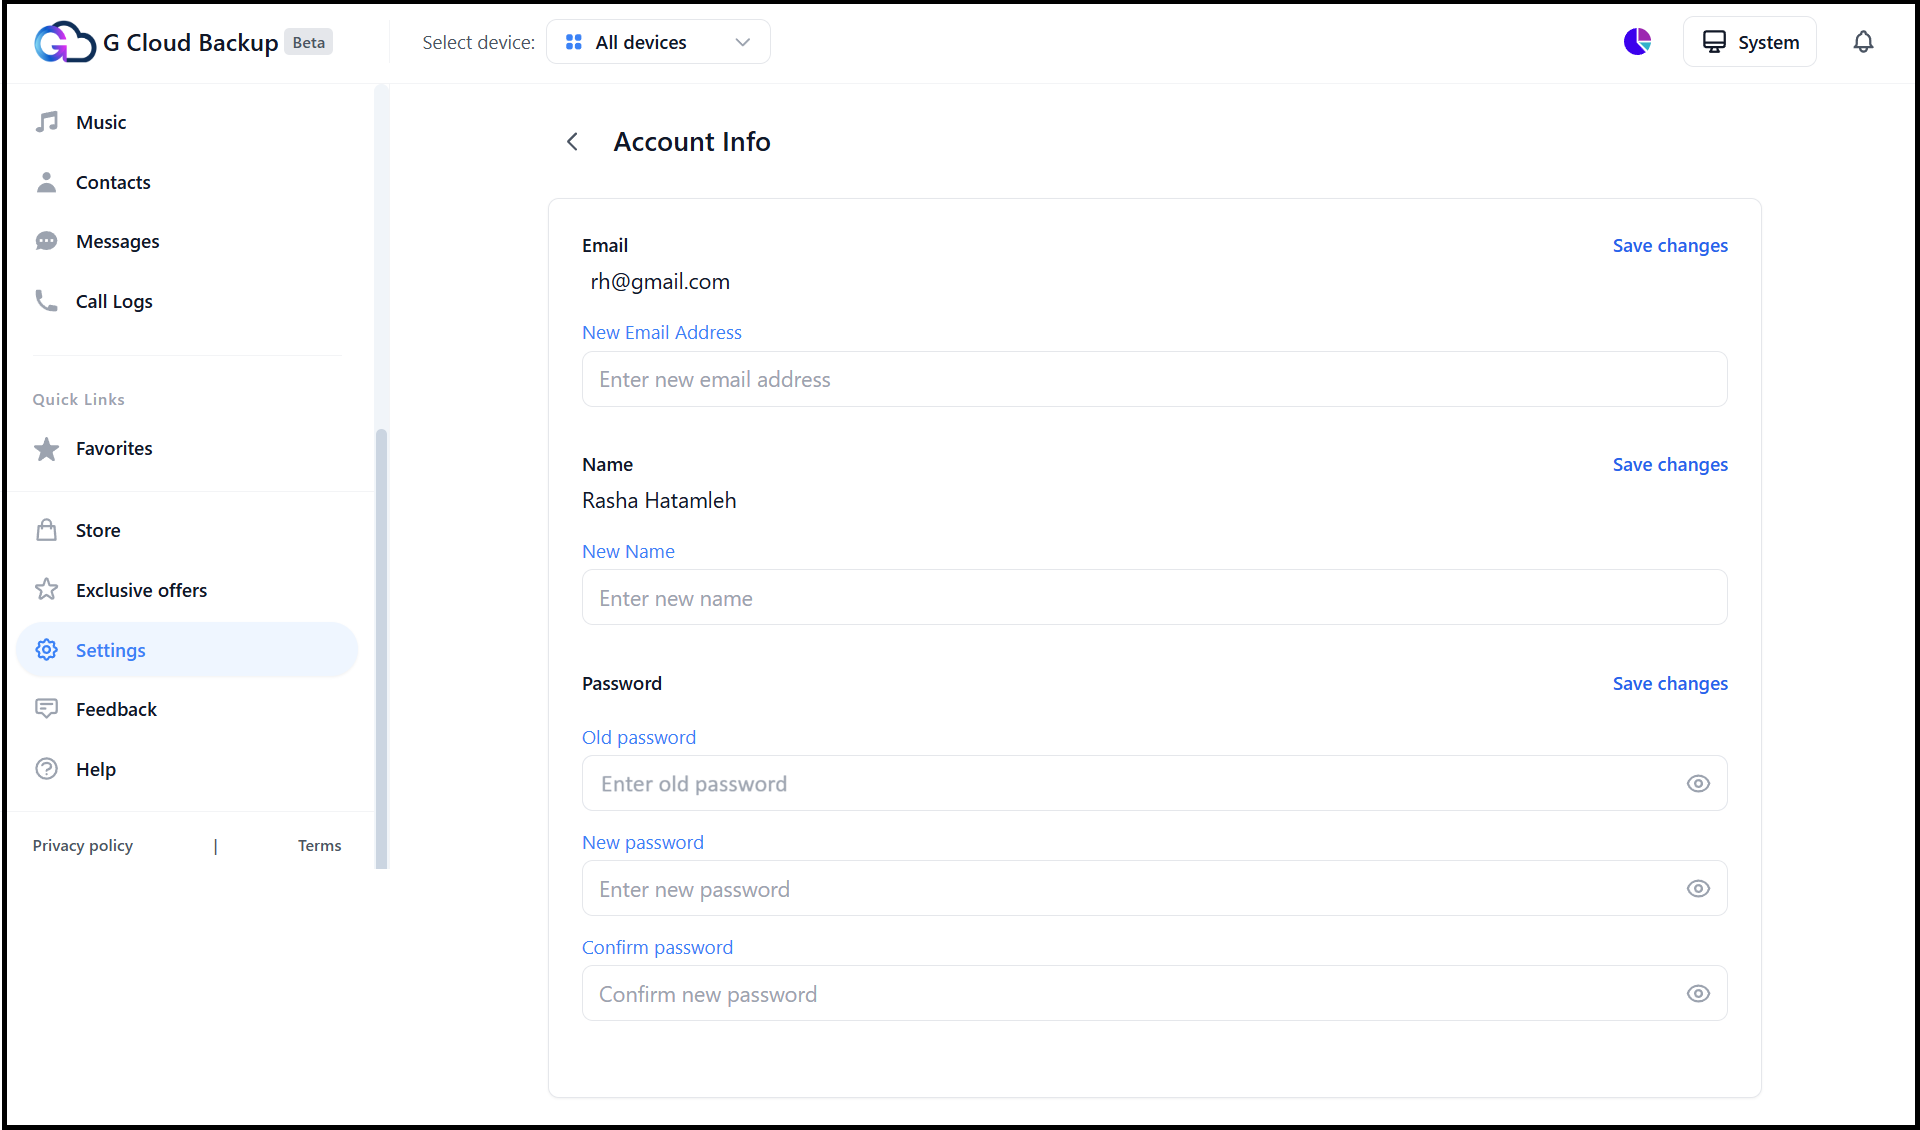1920x1130 pixels.
Task: Open the notifications bell
Action: [1864, 41]
